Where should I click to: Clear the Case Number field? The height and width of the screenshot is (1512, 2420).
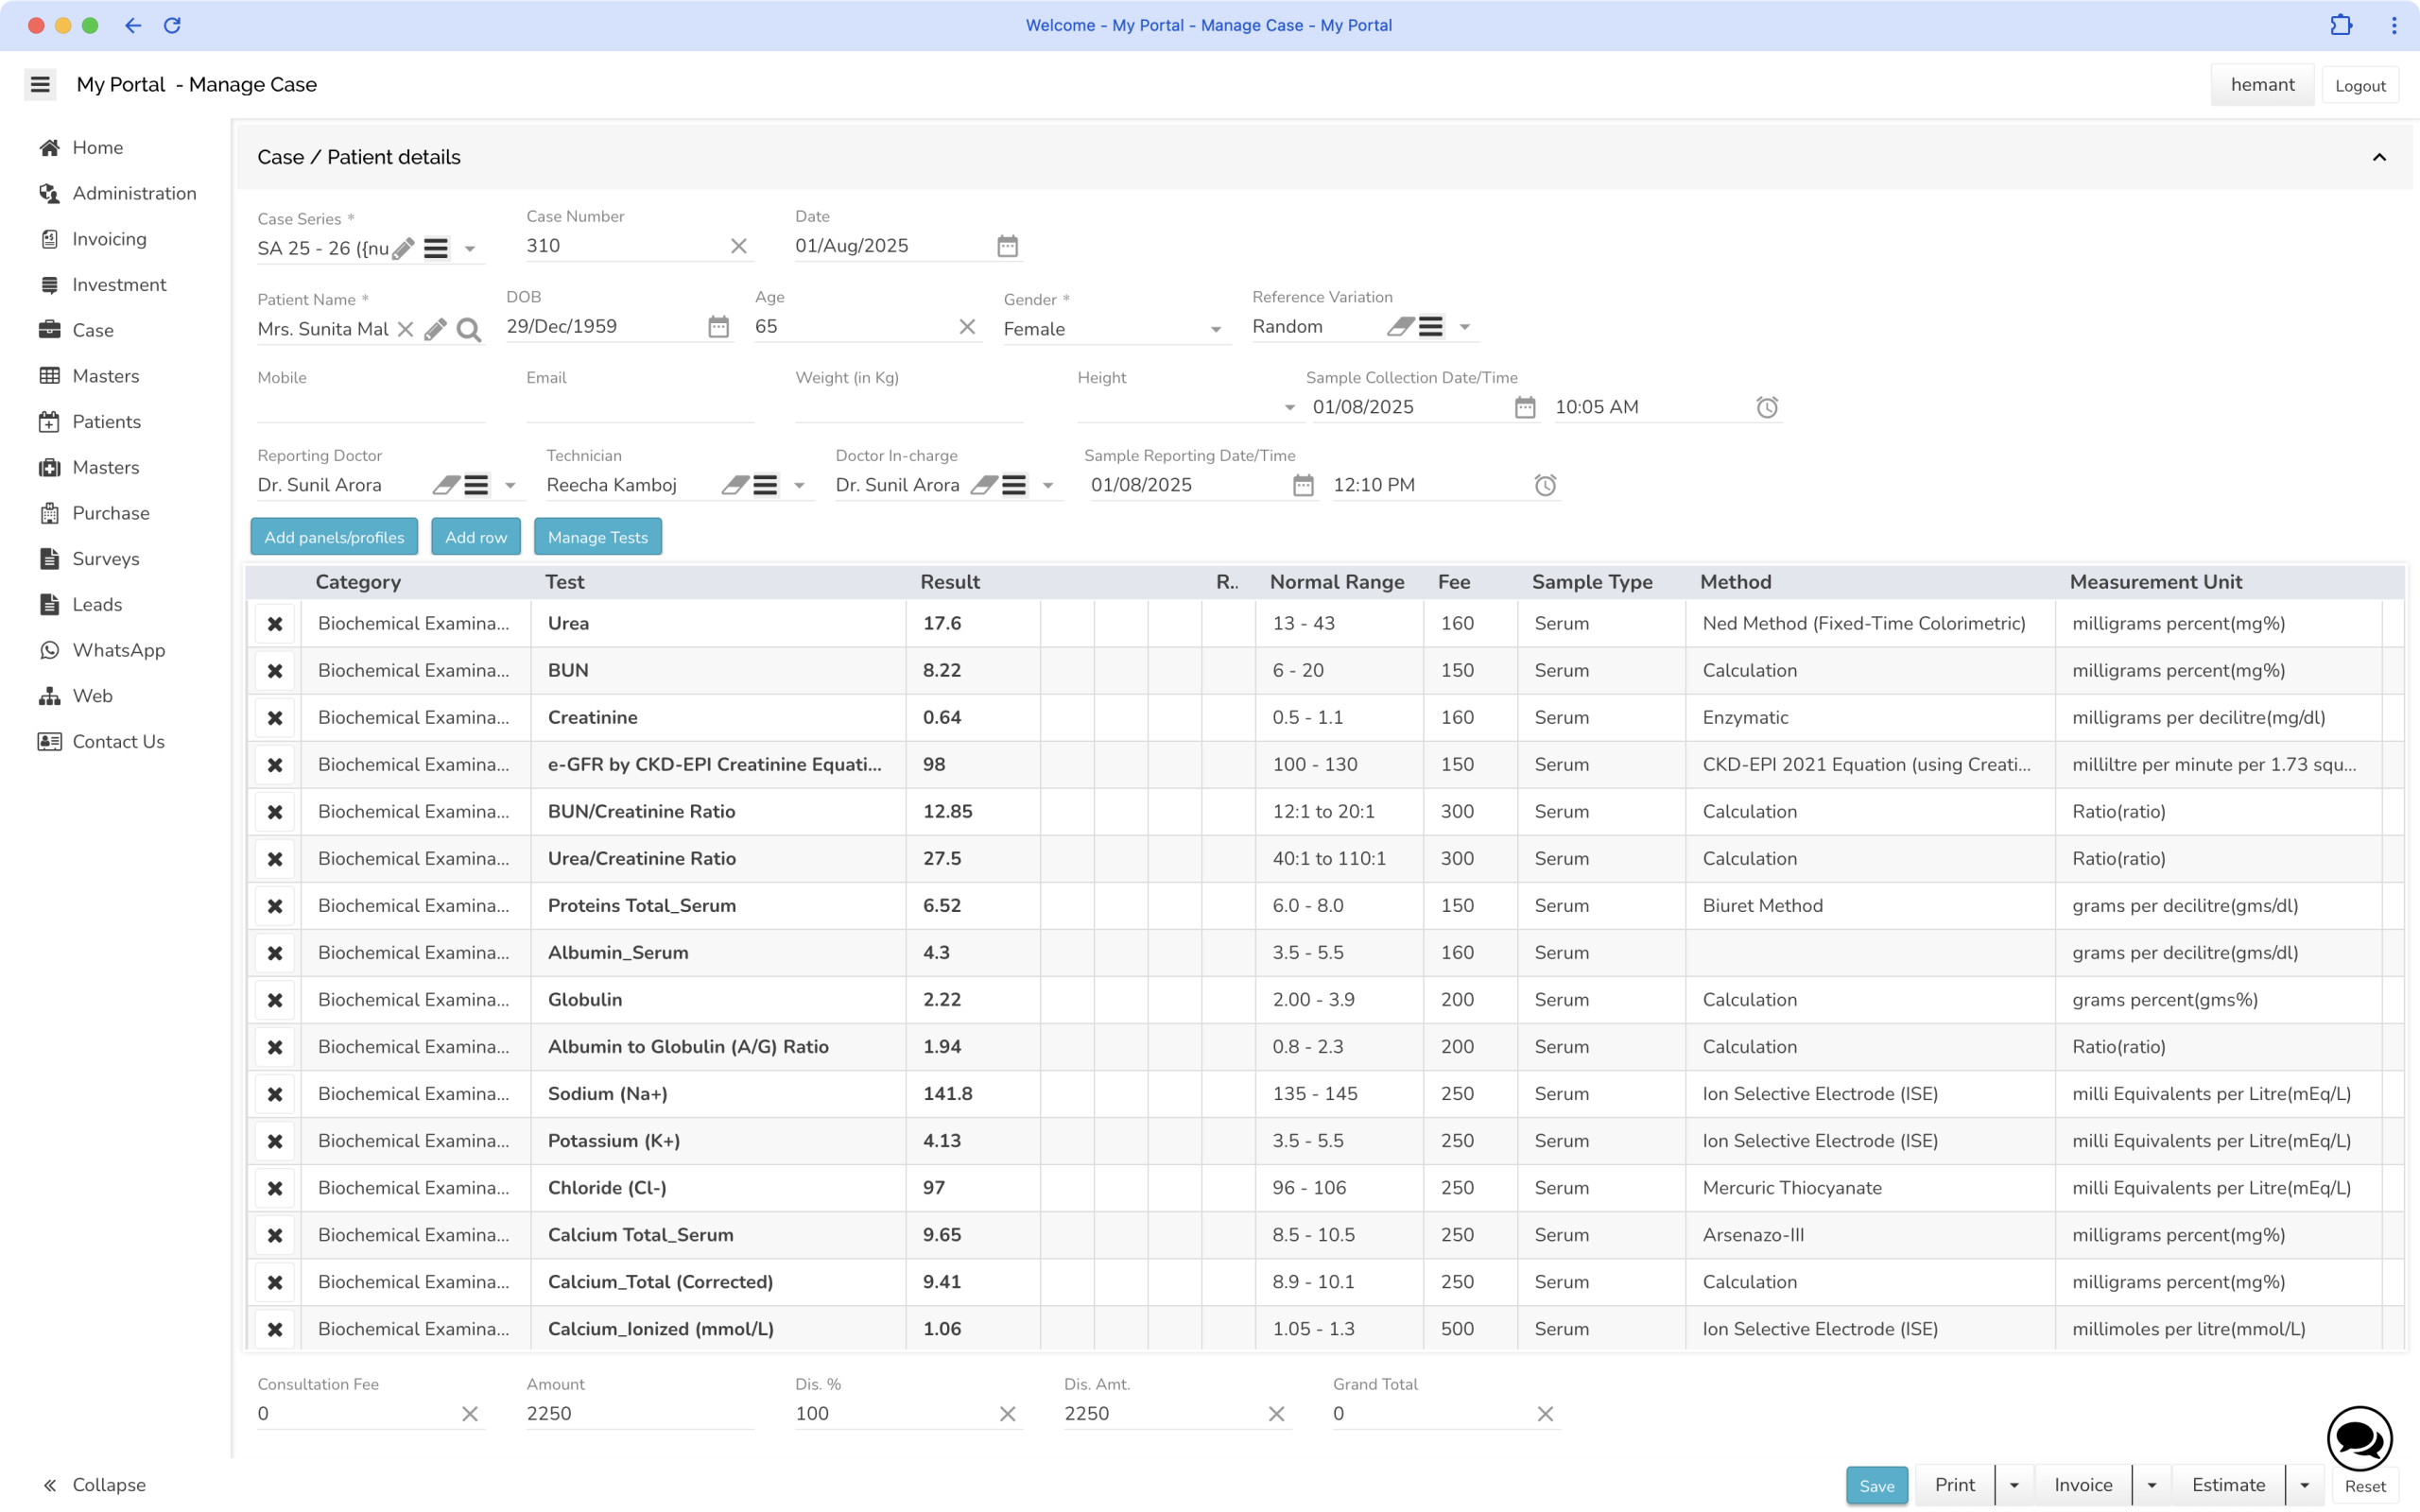(x=739, y=246)
